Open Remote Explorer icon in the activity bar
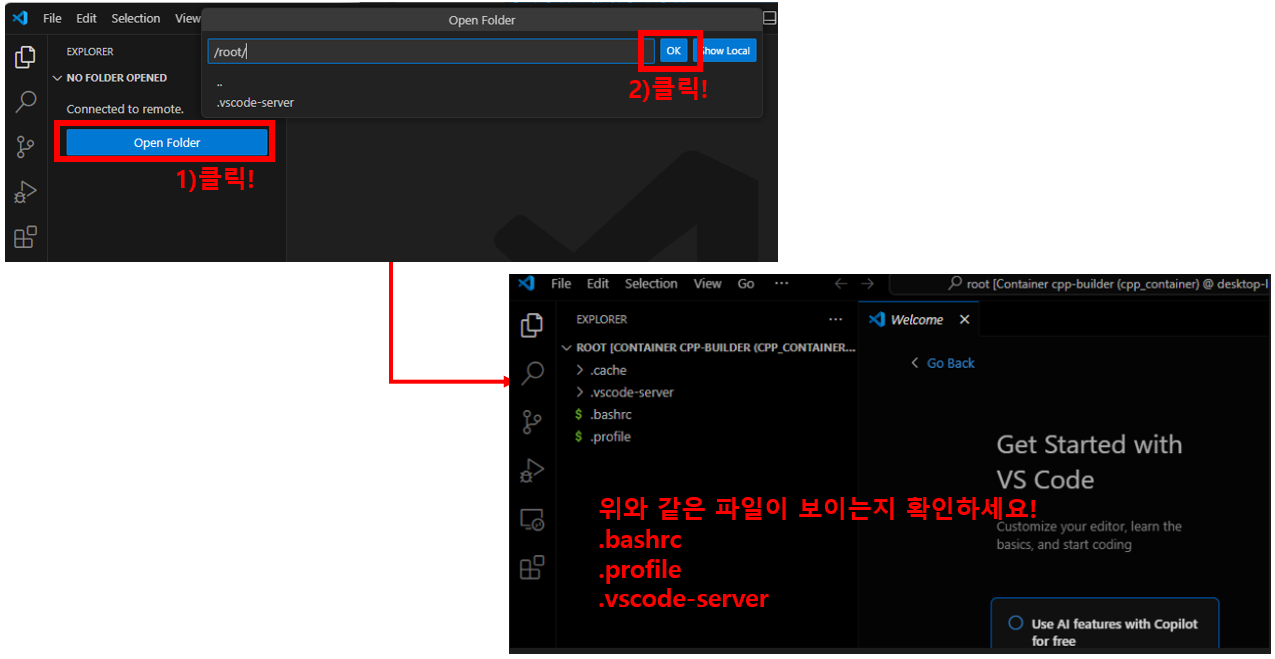This screenshot has height=659, width=1275. coord(532,520)
